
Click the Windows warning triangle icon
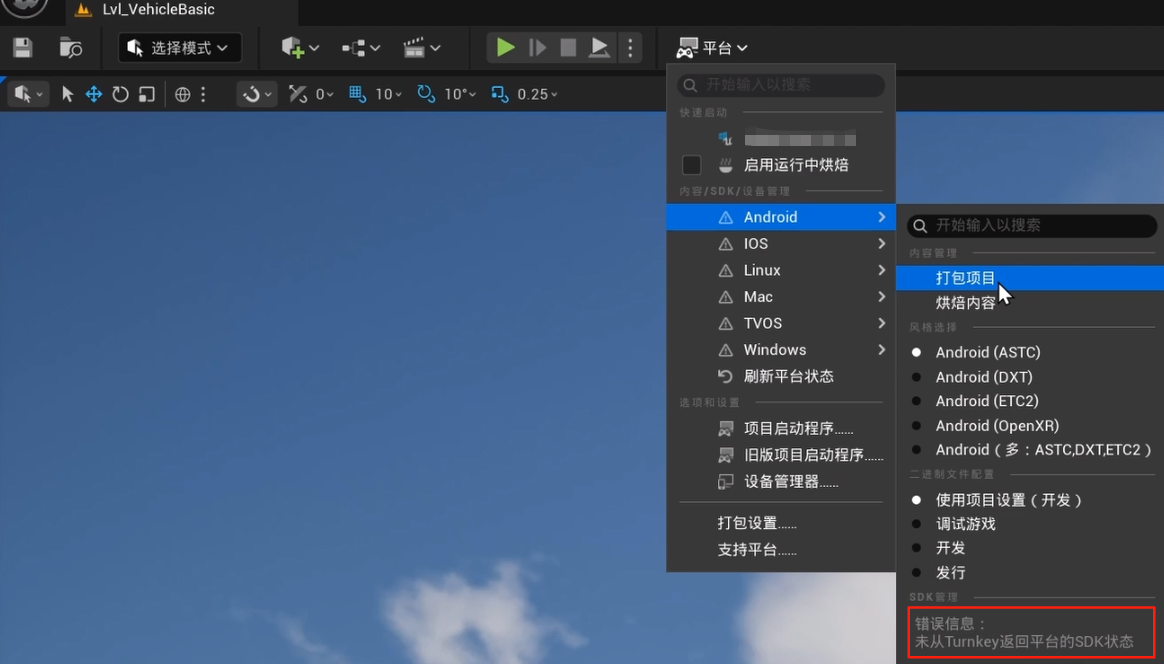point(725,350)
